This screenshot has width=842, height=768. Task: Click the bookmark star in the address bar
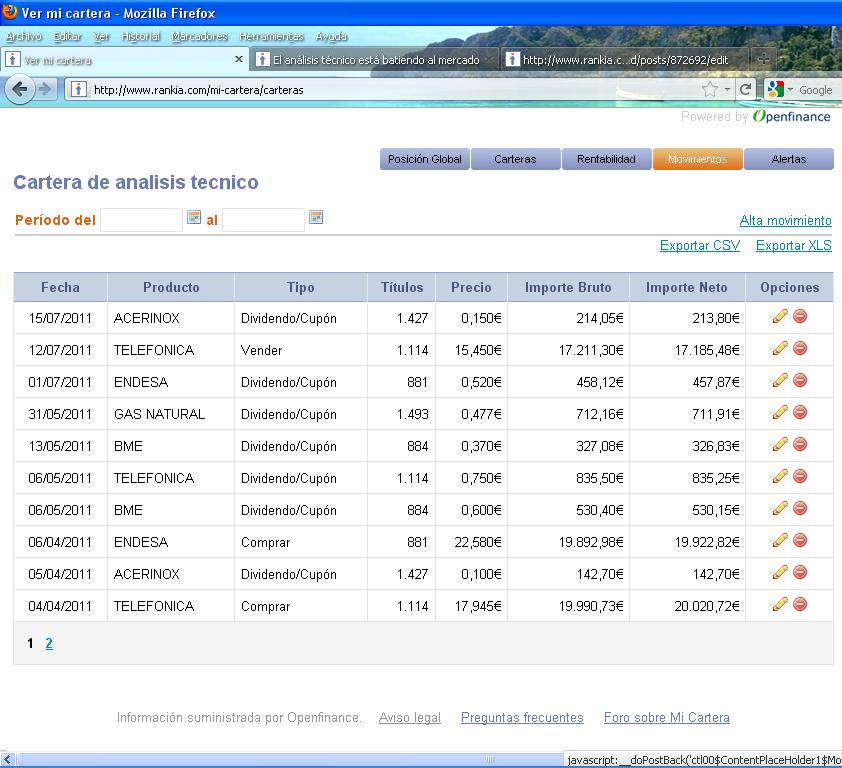[710, 89]
